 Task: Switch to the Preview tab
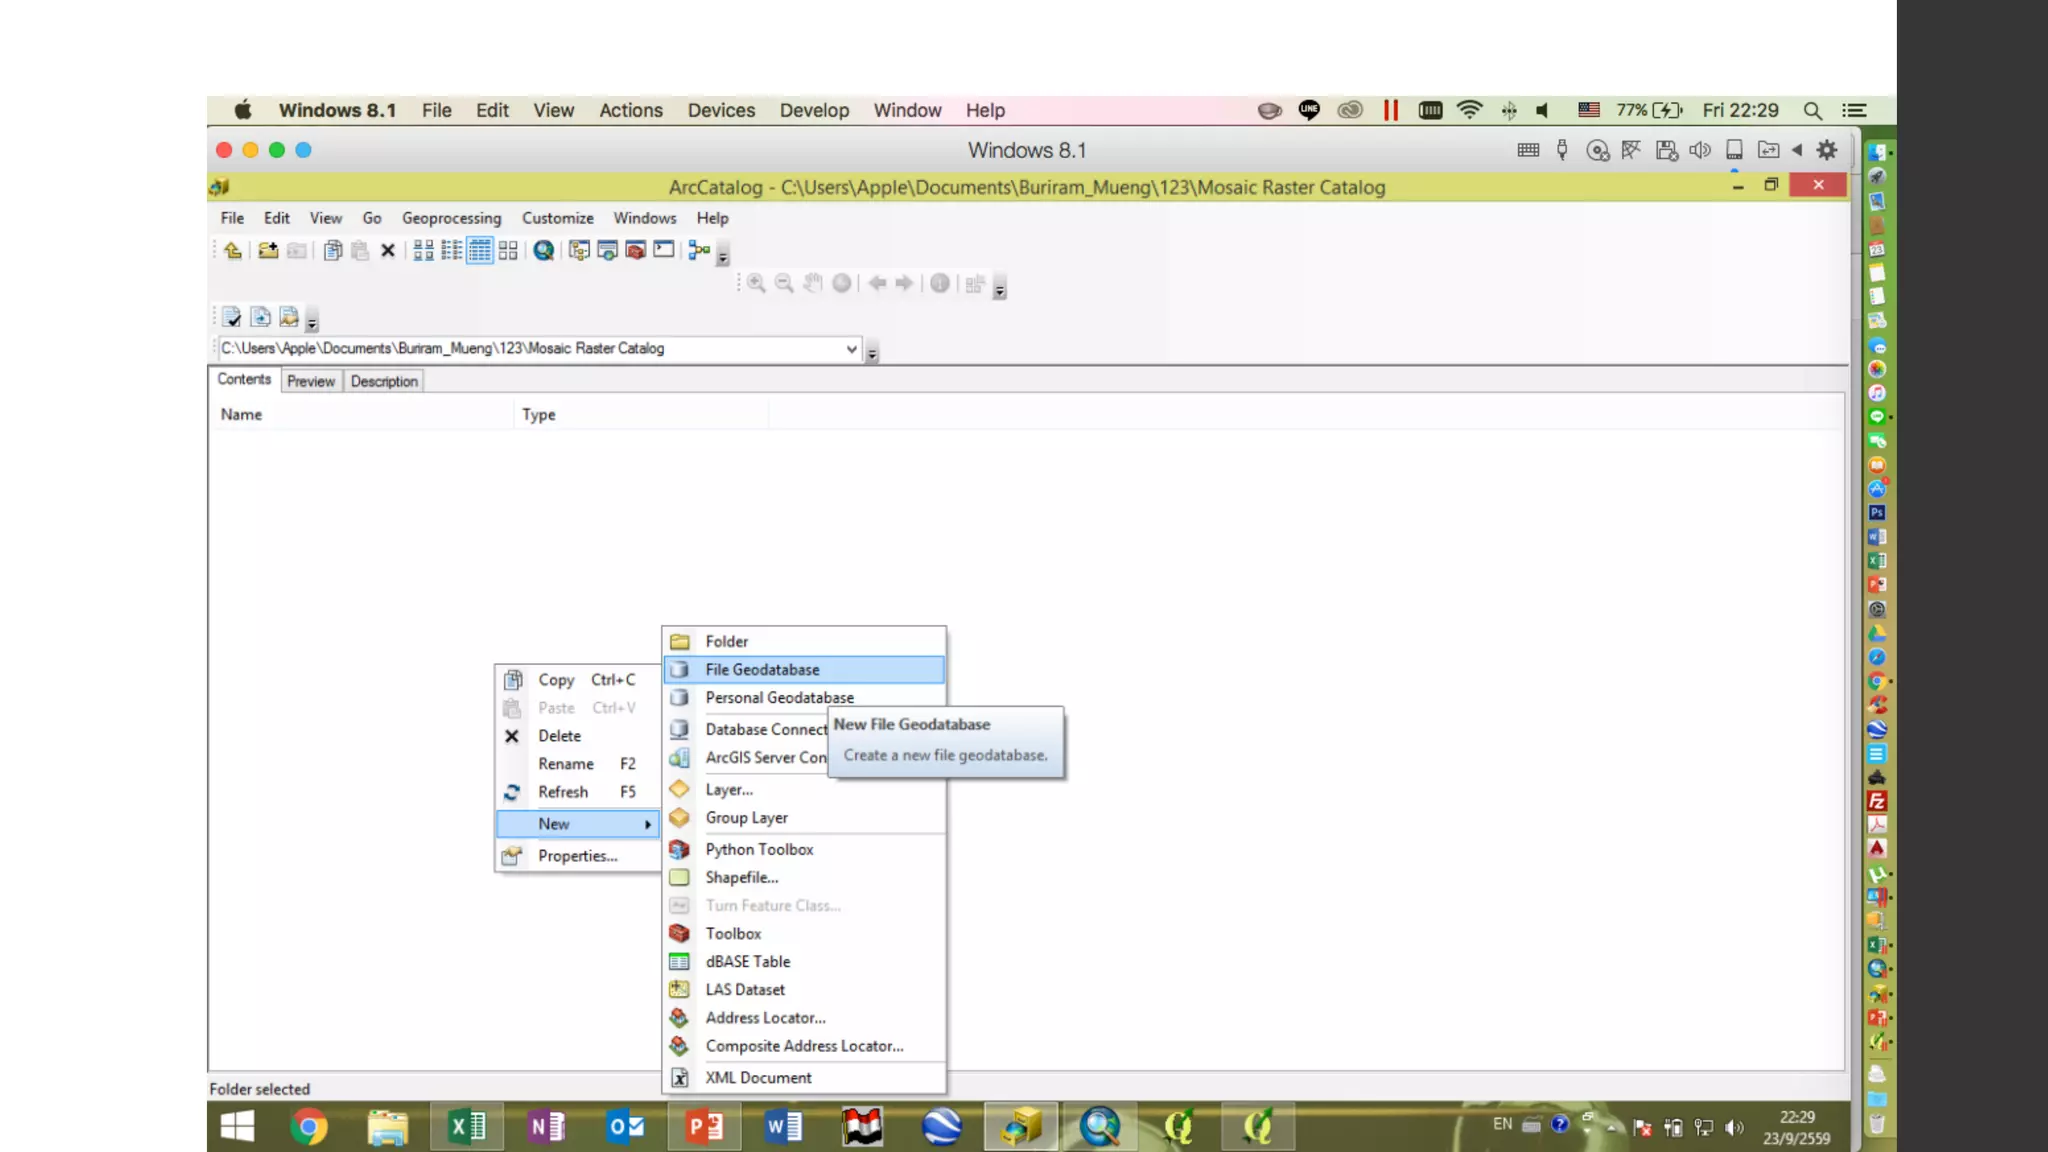pyautogui.click(x=310, y=381)
